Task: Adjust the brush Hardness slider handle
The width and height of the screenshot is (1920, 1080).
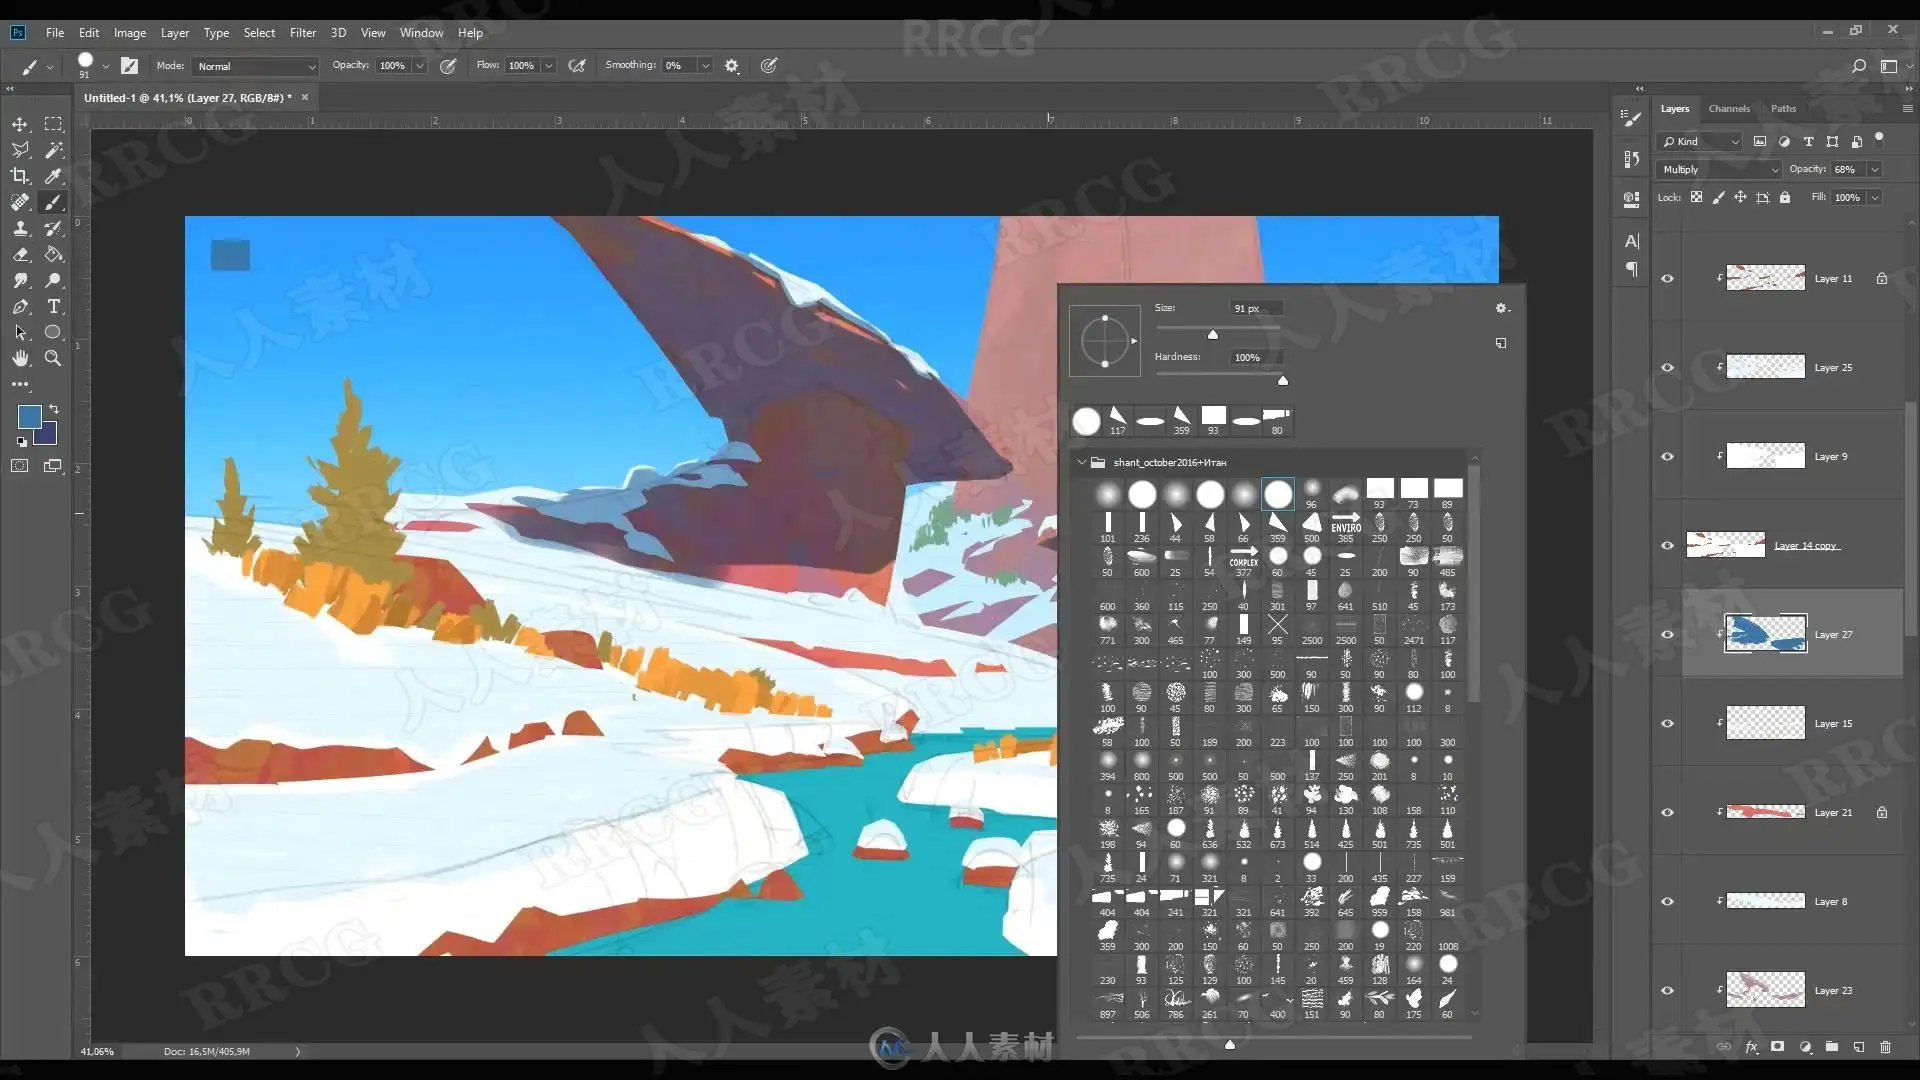Action: tap(1283, 381)
